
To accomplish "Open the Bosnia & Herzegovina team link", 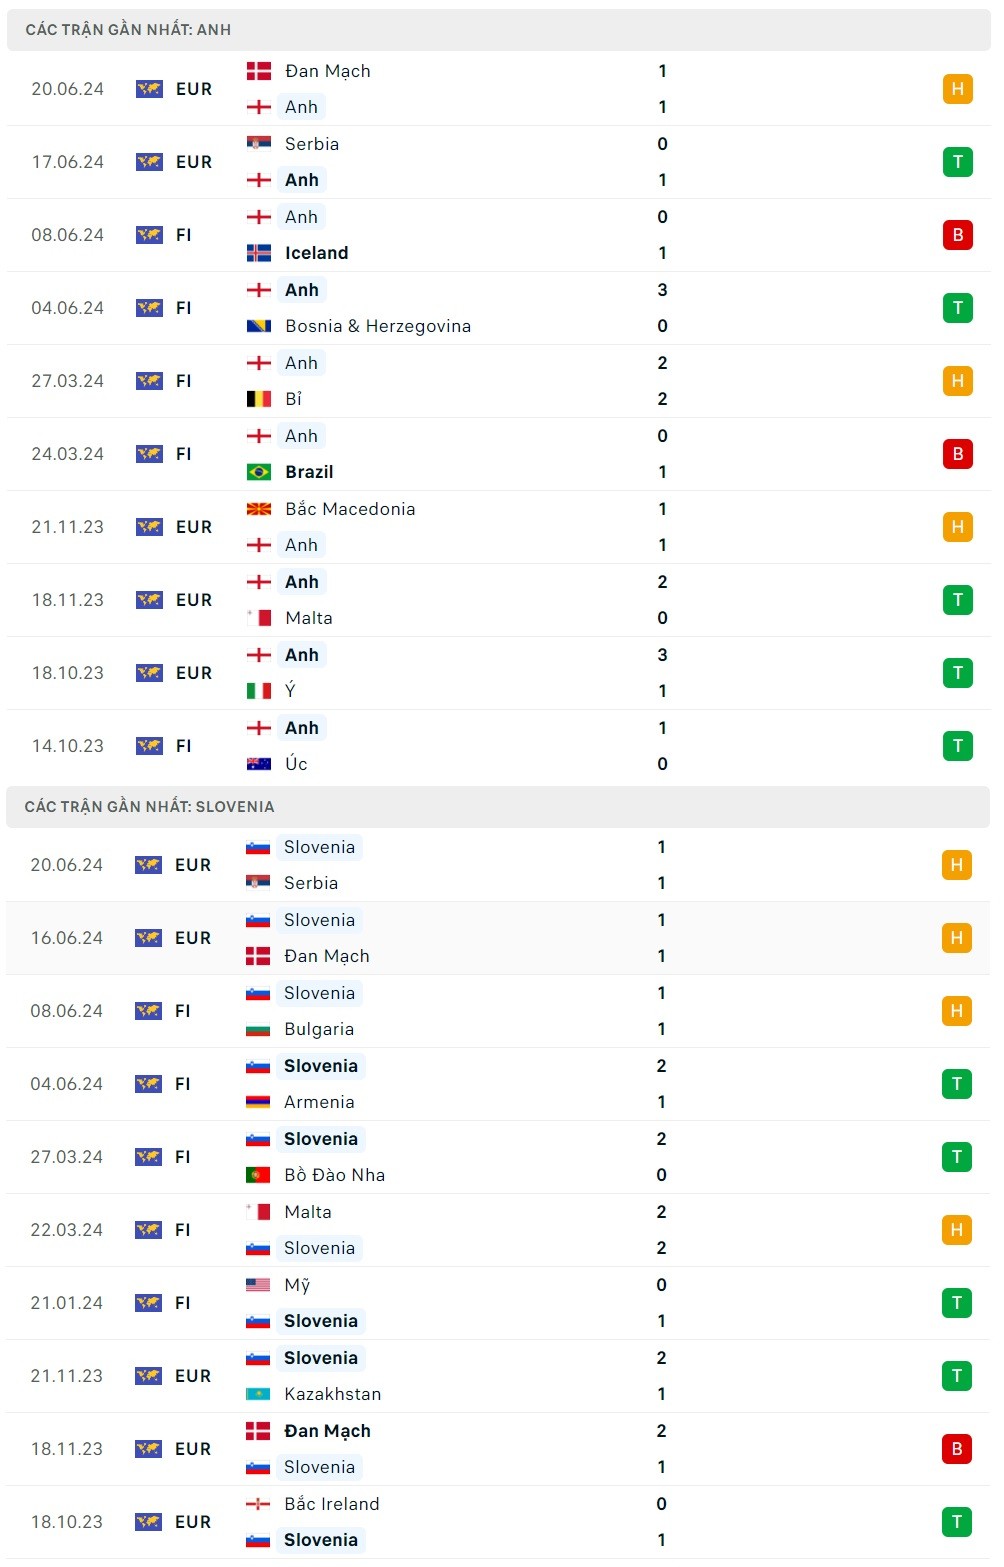I will [x=377, y=326].
